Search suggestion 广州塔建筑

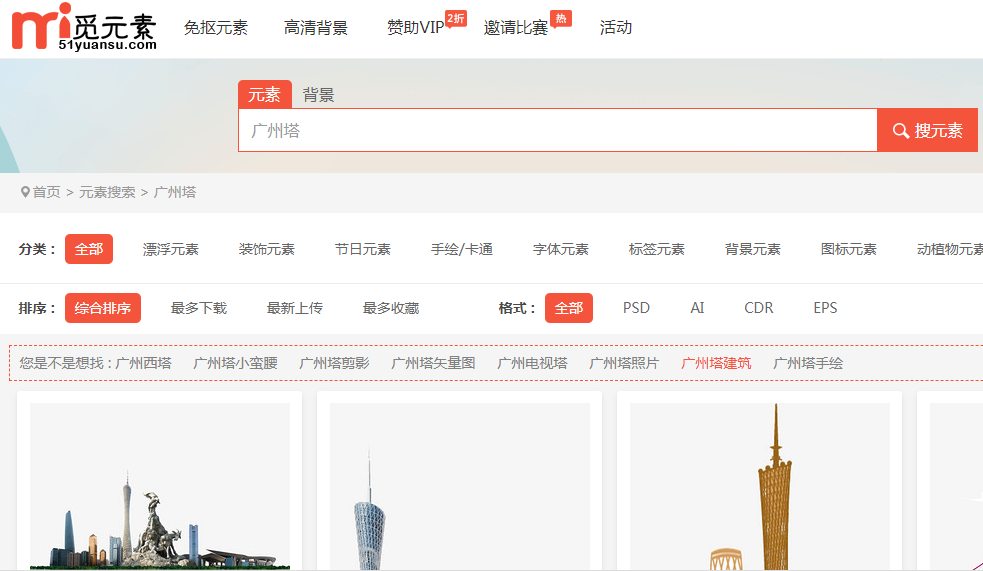[716, 363]
